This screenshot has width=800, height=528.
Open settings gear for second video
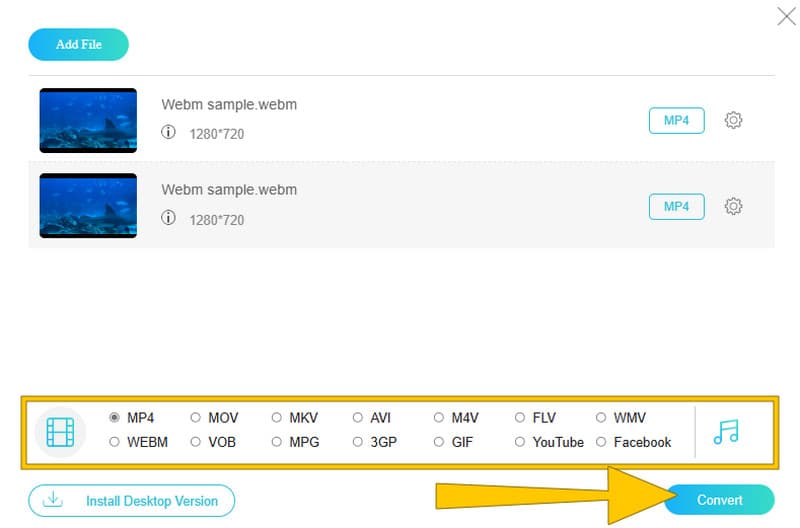(733, 206)
